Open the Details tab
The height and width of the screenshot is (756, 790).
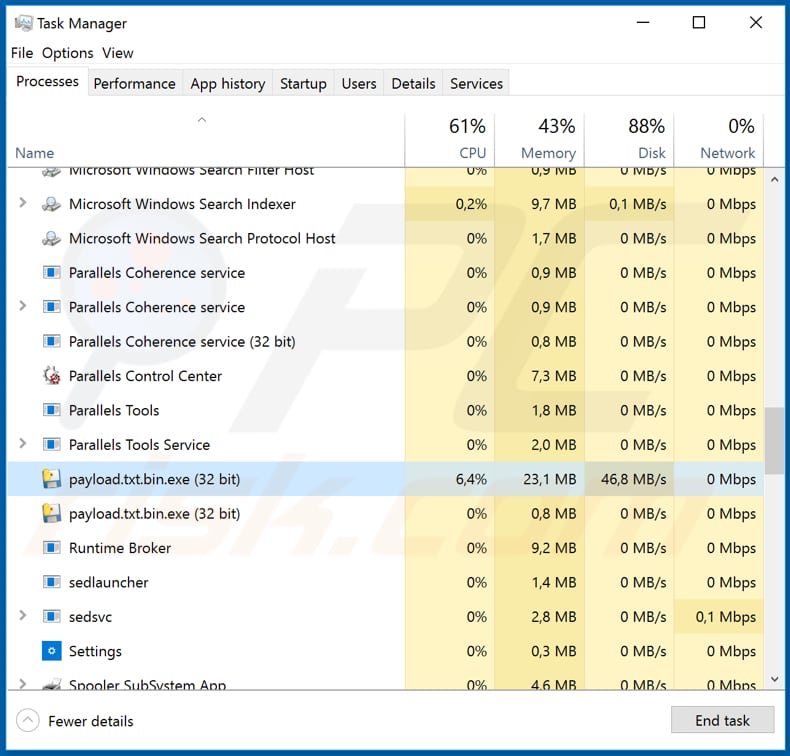click(x=413, y=84)
